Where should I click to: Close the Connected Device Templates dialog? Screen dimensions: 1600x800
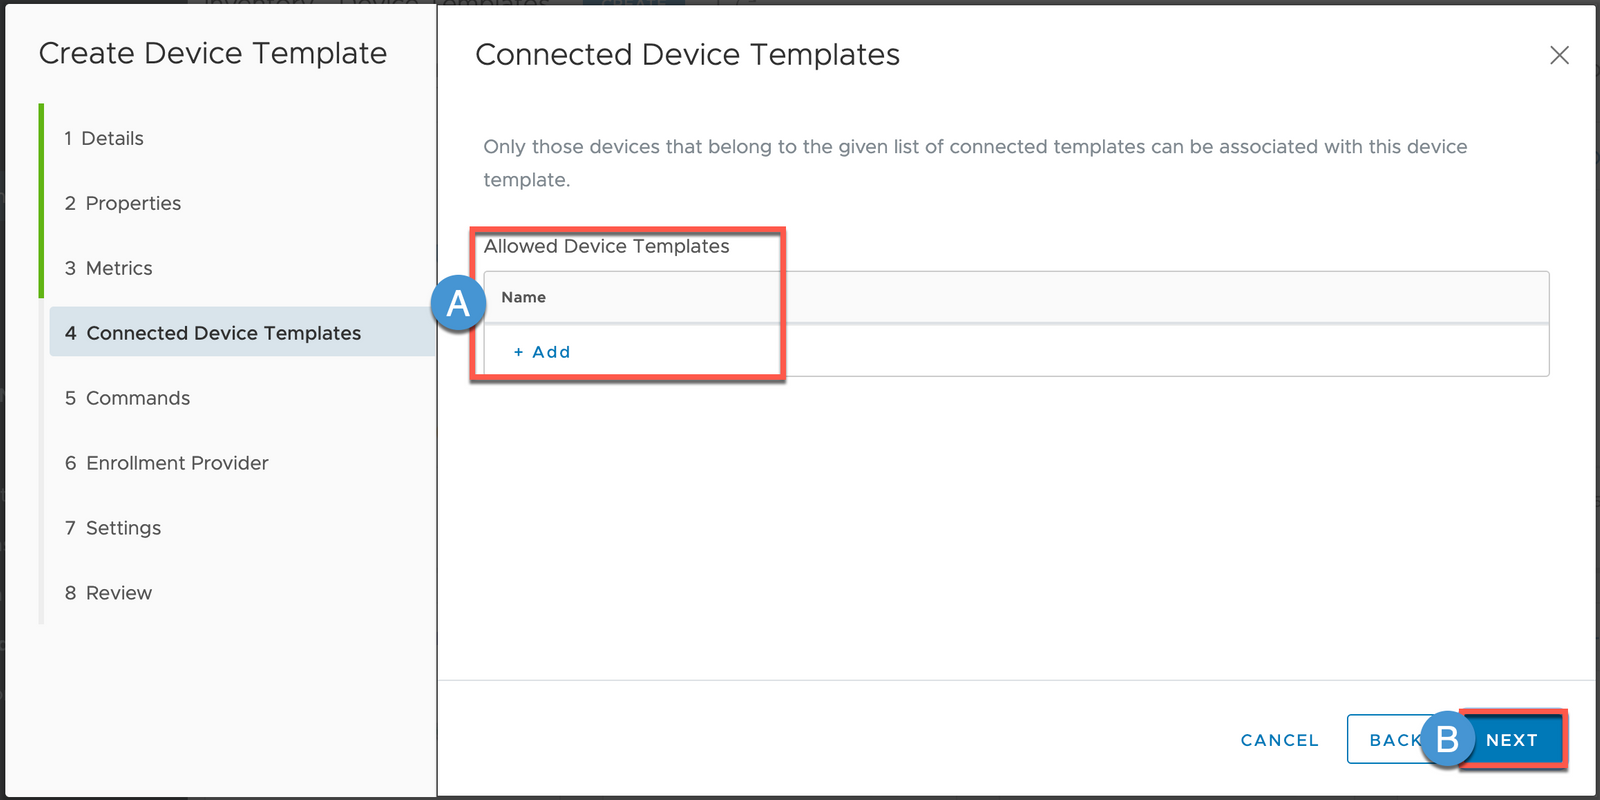(x=1559, y=55)
